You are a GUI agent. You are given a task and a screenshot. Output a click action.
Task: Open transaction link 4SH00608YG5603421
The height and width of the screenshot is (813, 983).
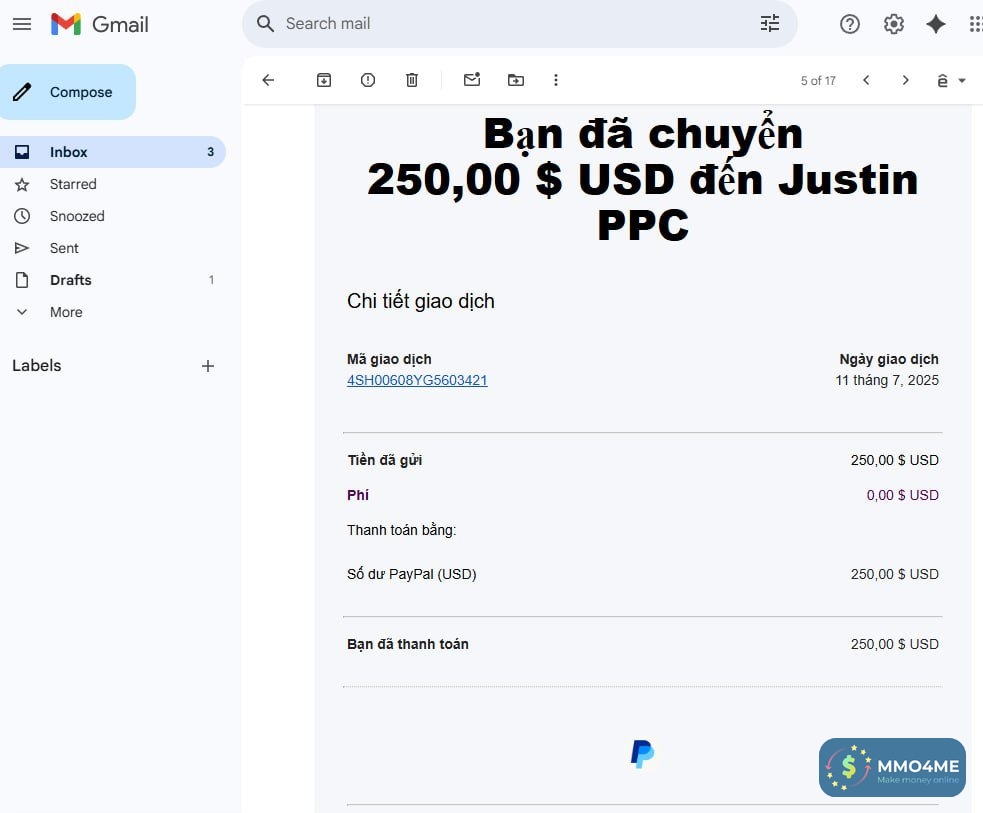click(417, 380)
